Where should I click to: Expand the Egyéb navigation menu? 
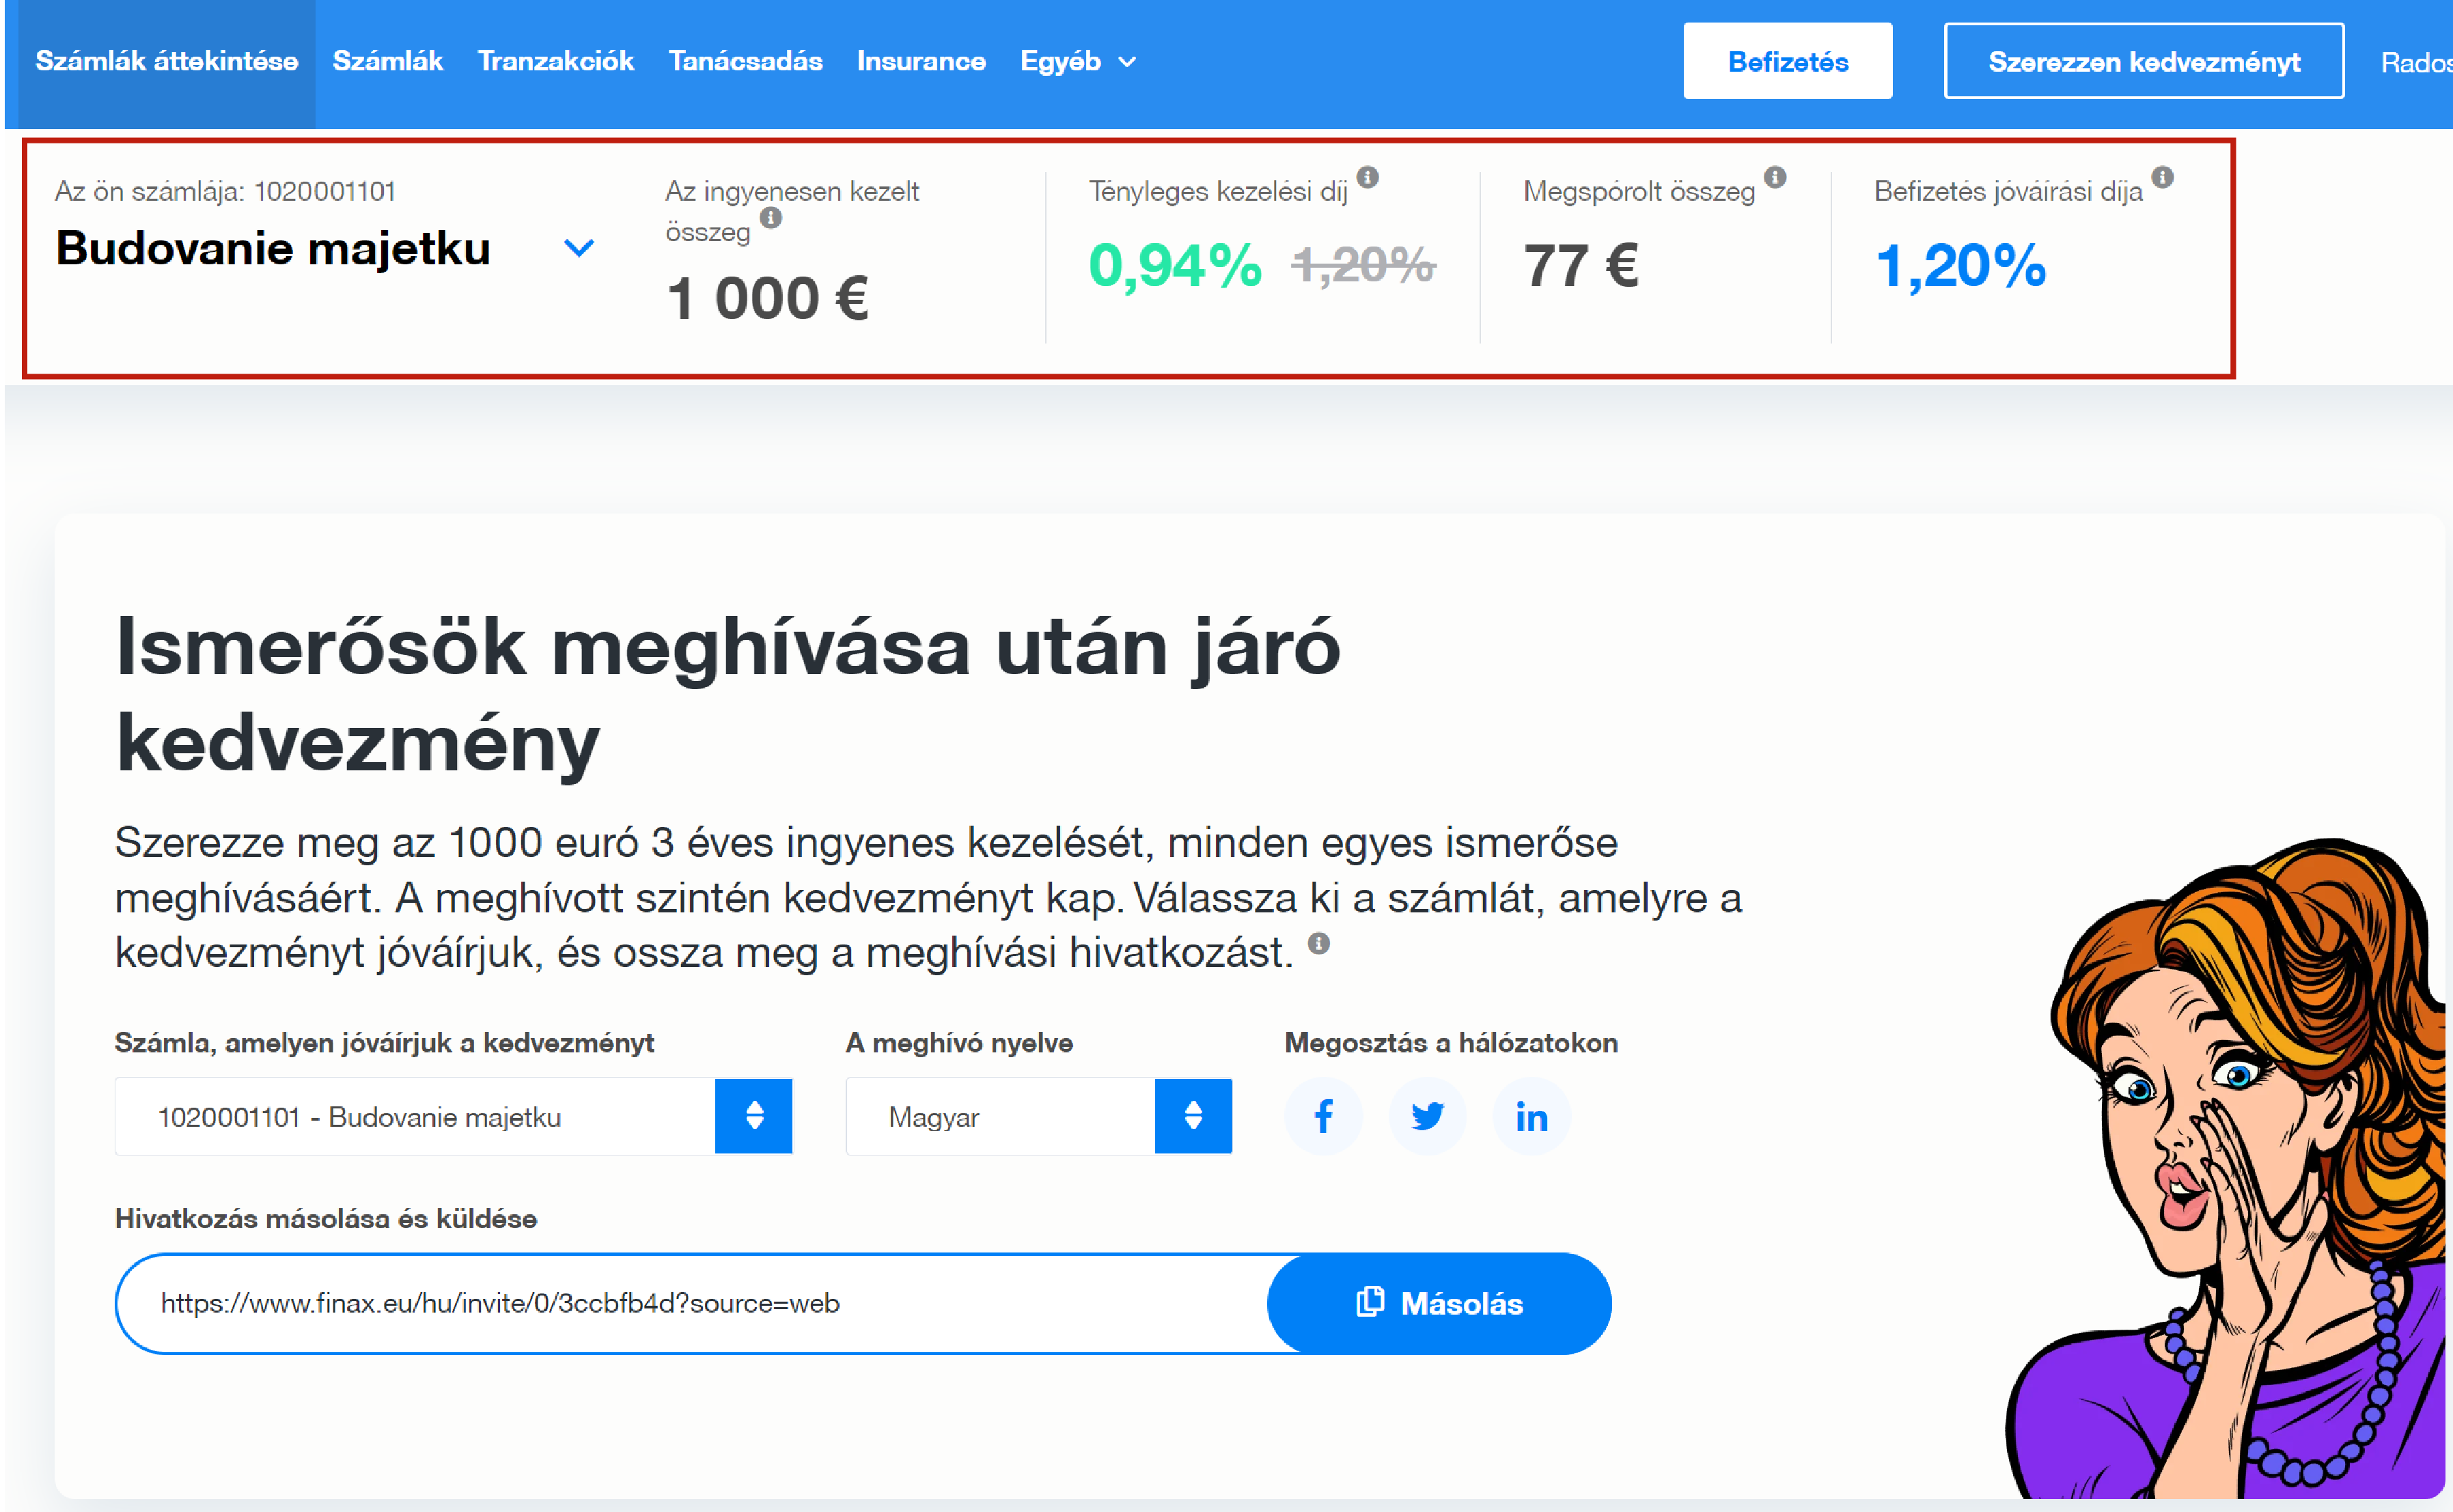tap(1078, 61)
